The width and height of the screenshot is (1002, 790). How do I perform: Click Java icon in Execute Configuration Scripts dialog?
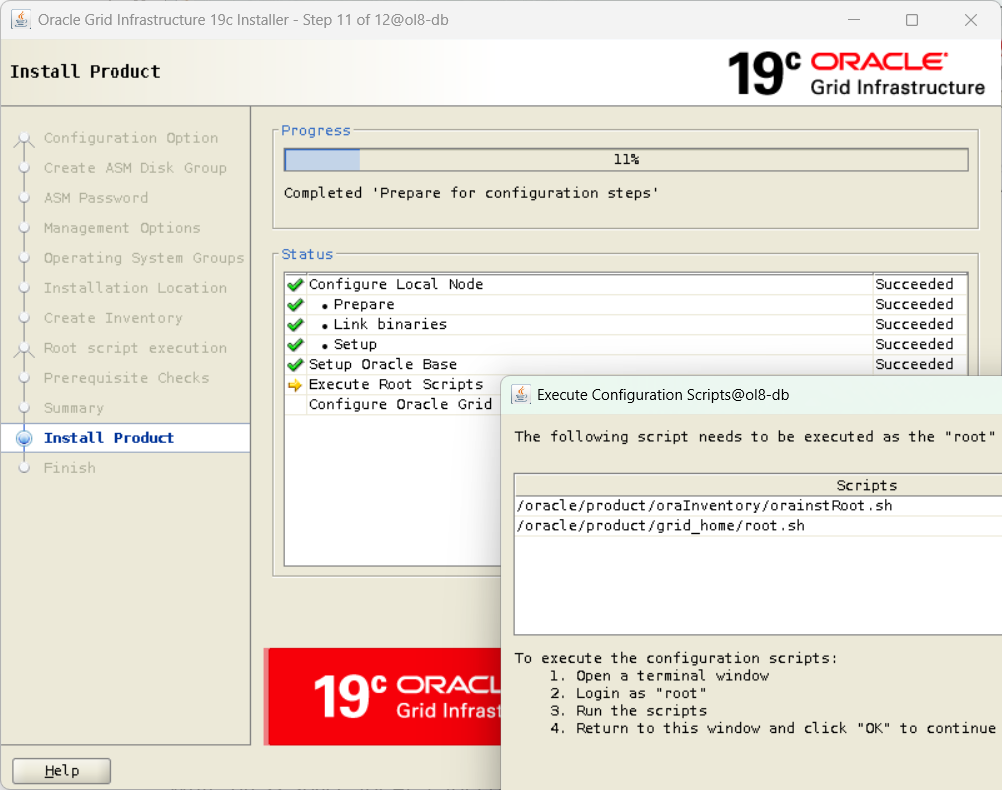click(521, 394)
